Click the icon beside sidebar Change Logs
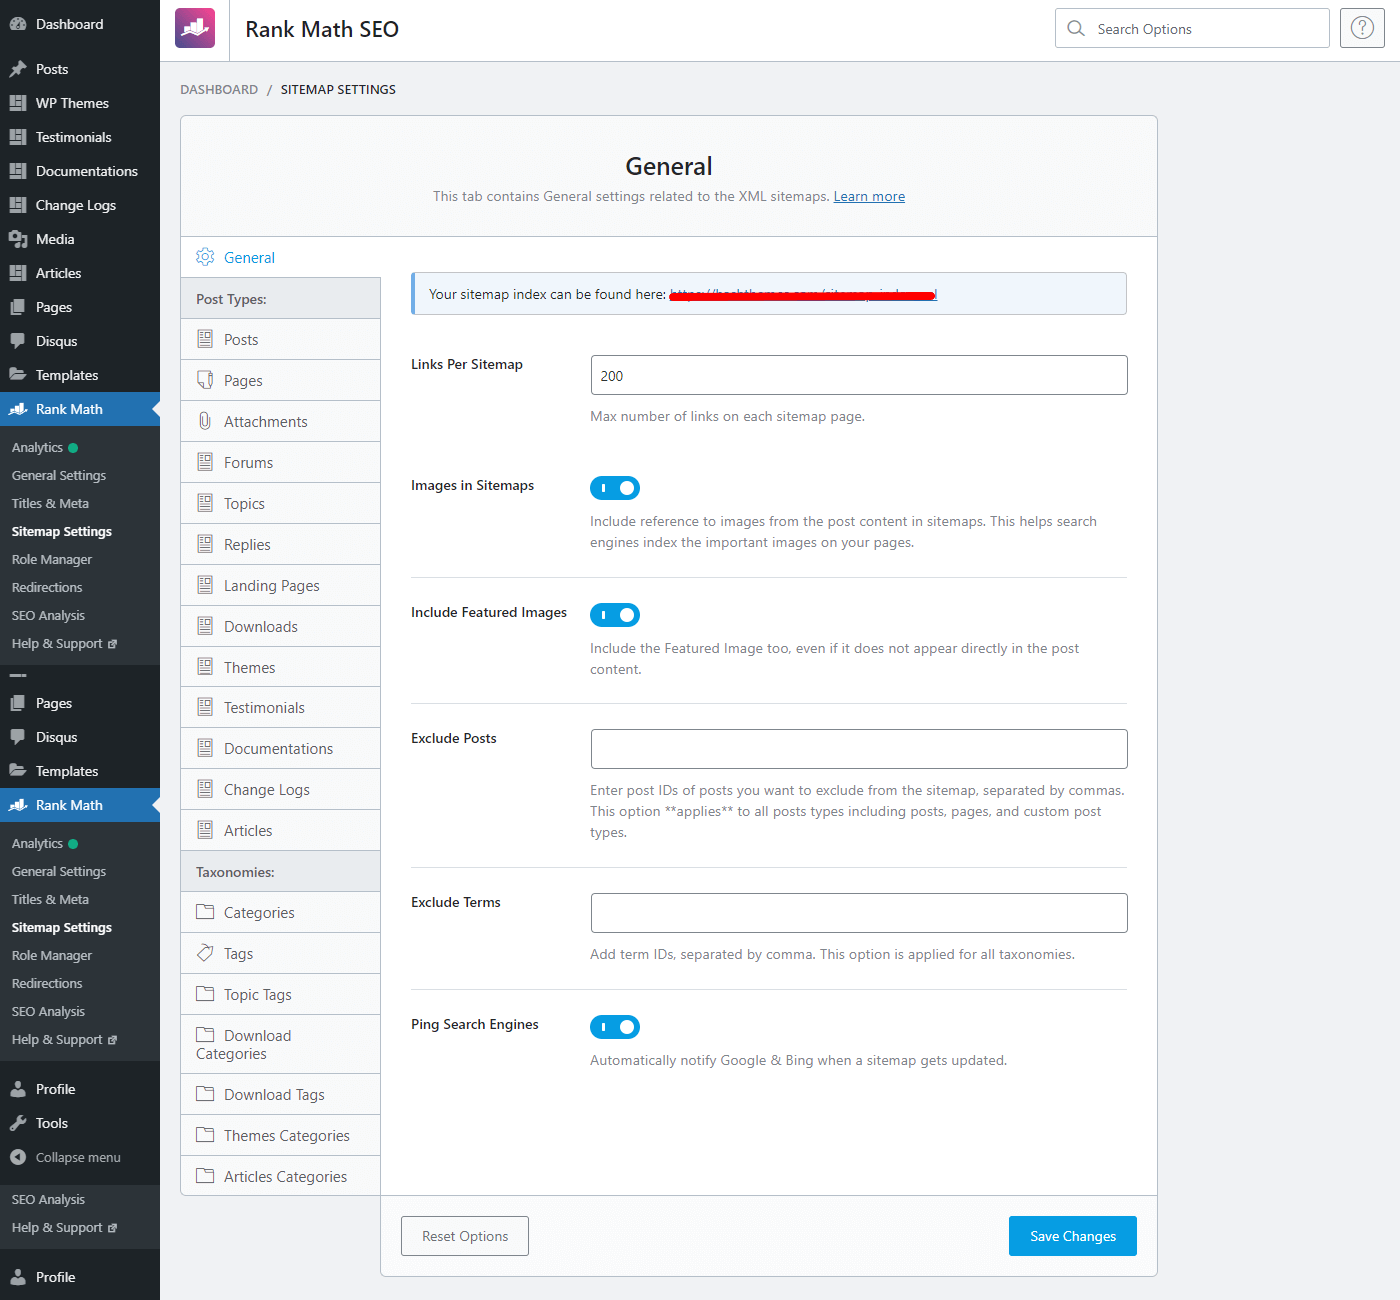1400x1300 pixels. (18, 205)
